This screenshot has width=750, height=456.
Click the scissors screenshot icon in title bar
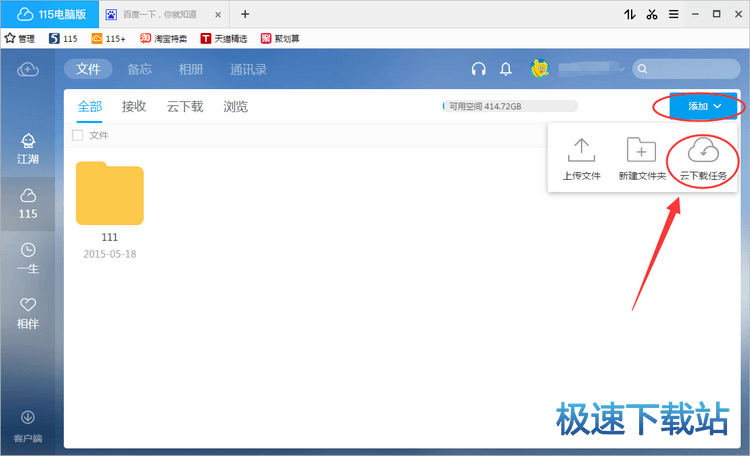[651, 14]
